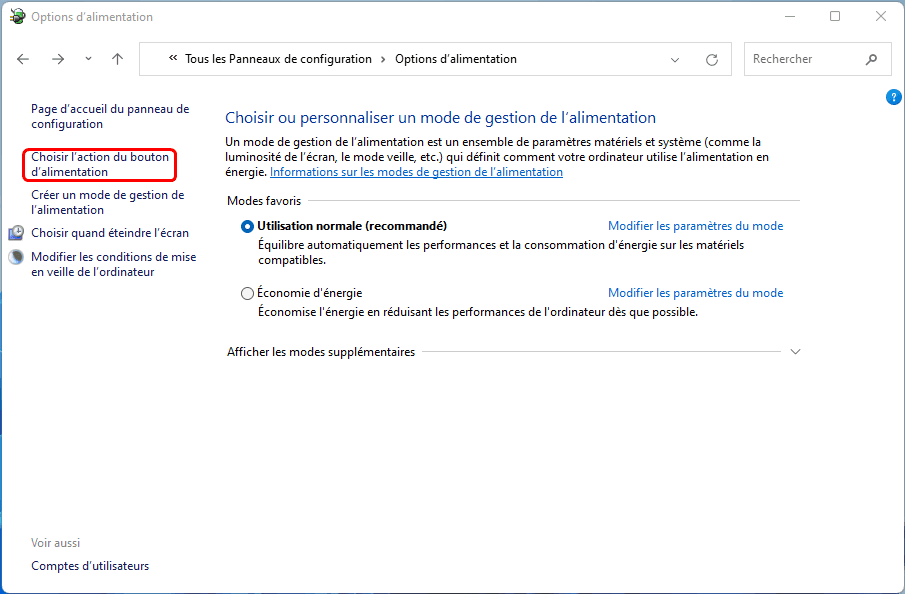Image resolution: width=905 pixels, height=594 pixels.
Task: Open Modifier les conditions de mise en veille
Action: click(114, 264)
